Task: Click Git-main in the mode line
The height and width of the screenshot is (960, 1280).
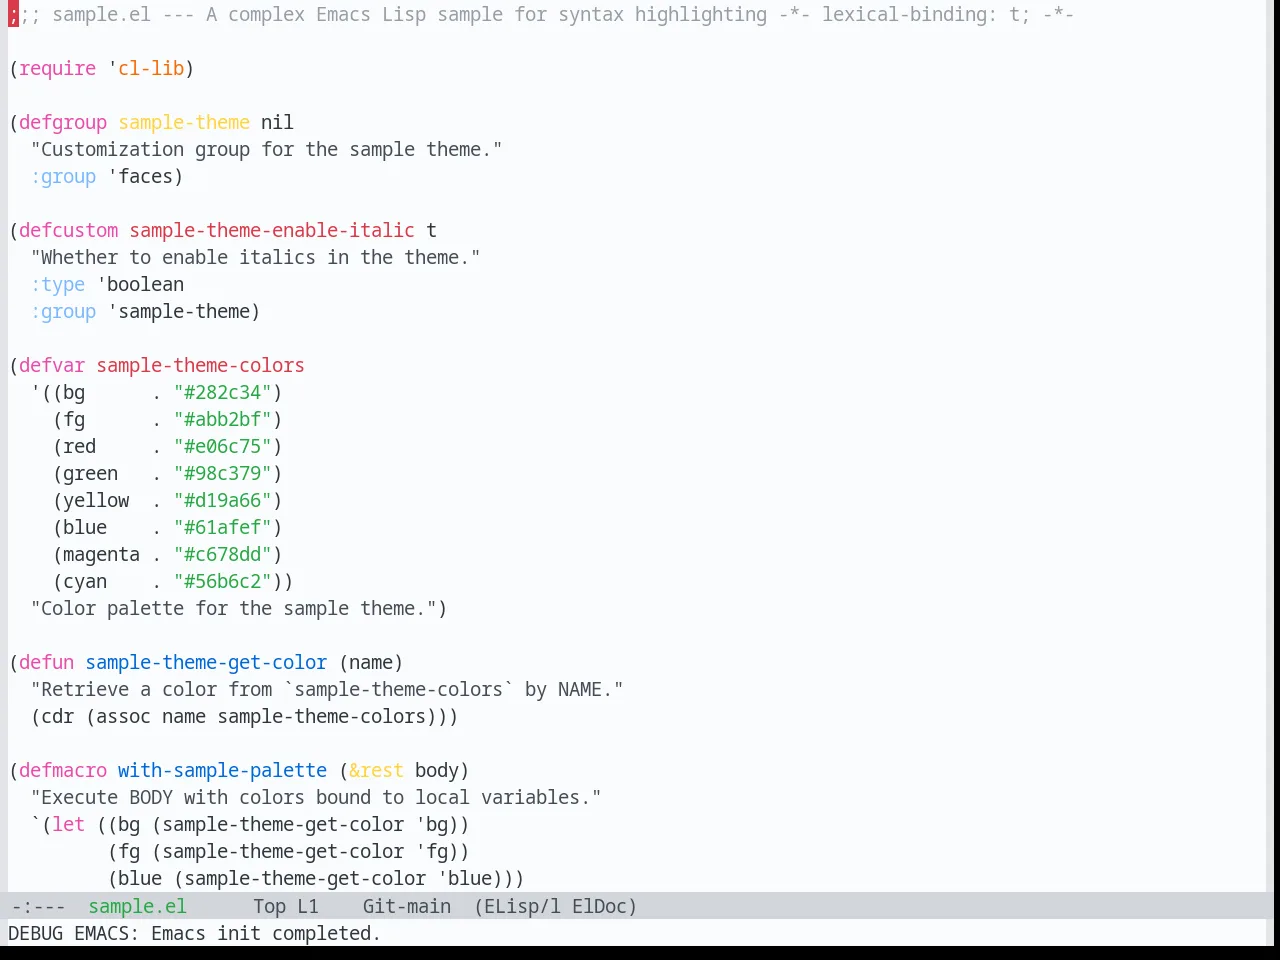Action: (406, 906)
